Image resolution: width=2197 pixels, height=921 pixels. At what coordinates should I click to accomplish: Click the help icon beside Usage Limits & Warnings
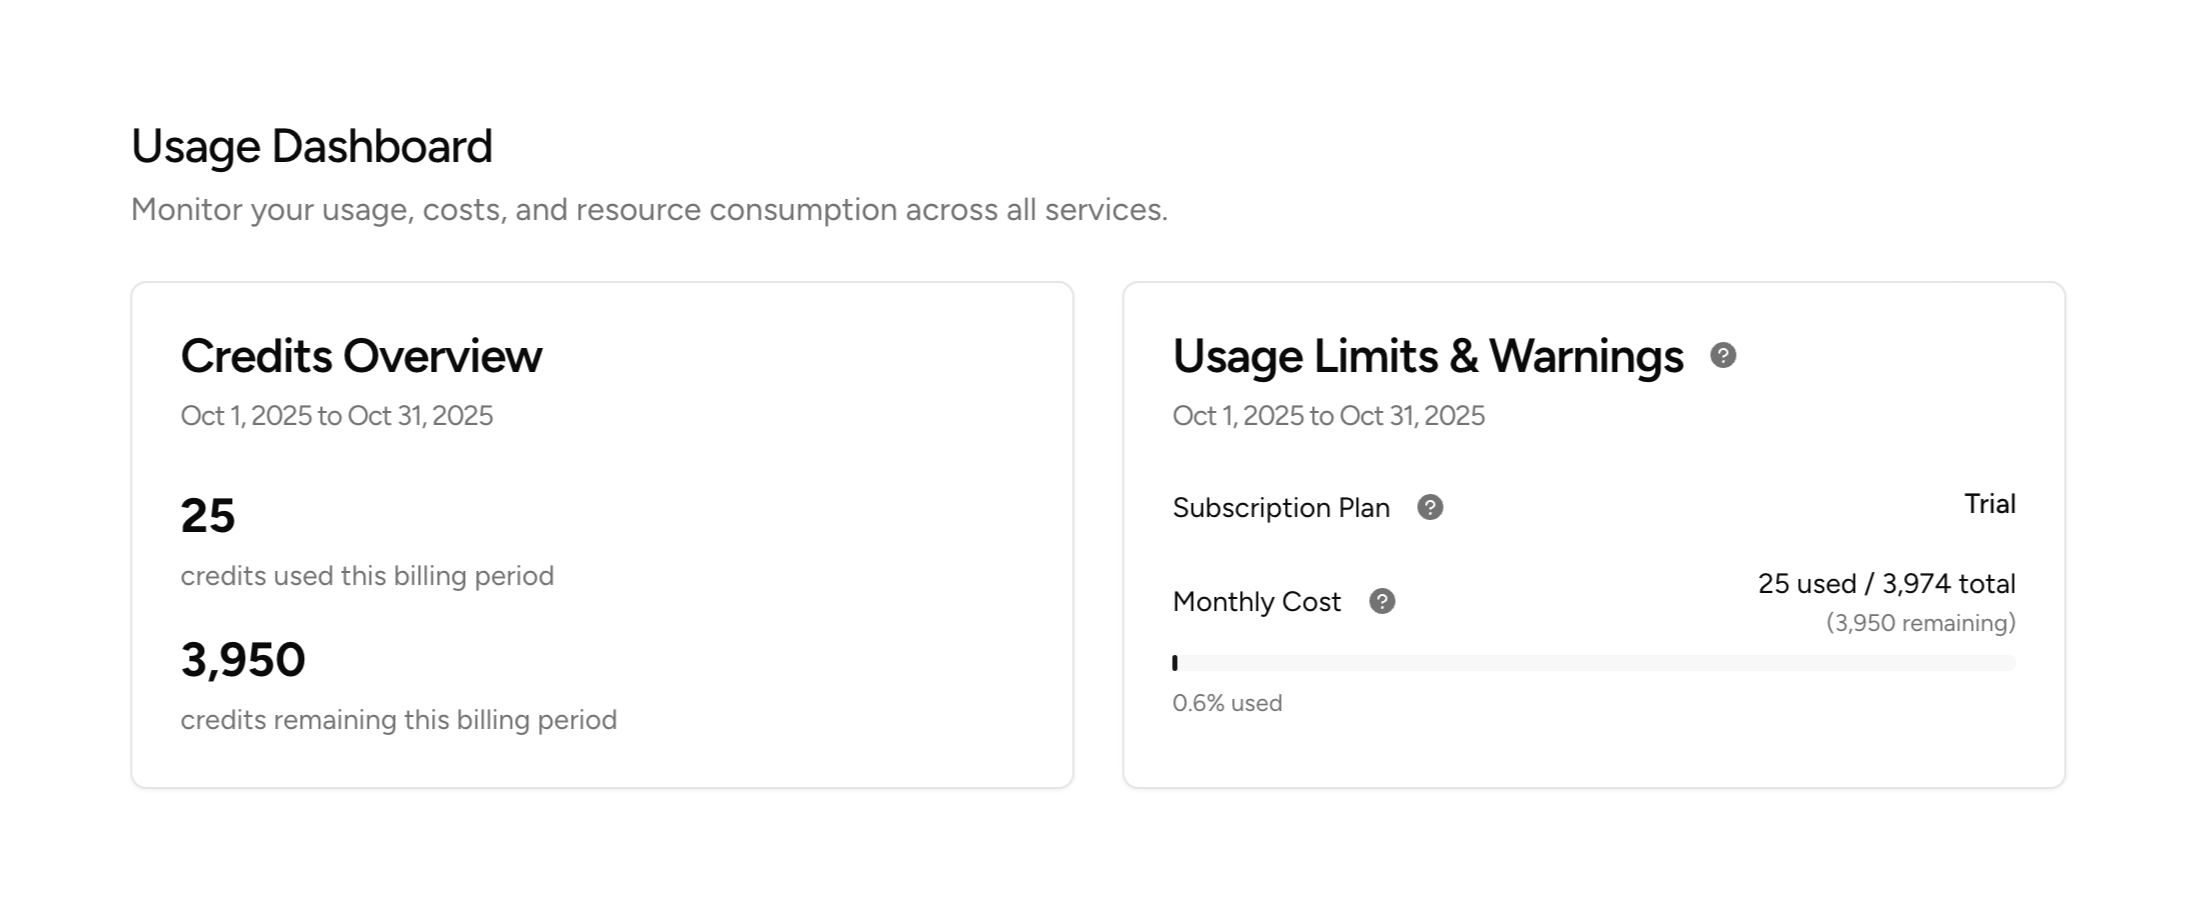pyautogui.click(x=1723, y=355)
